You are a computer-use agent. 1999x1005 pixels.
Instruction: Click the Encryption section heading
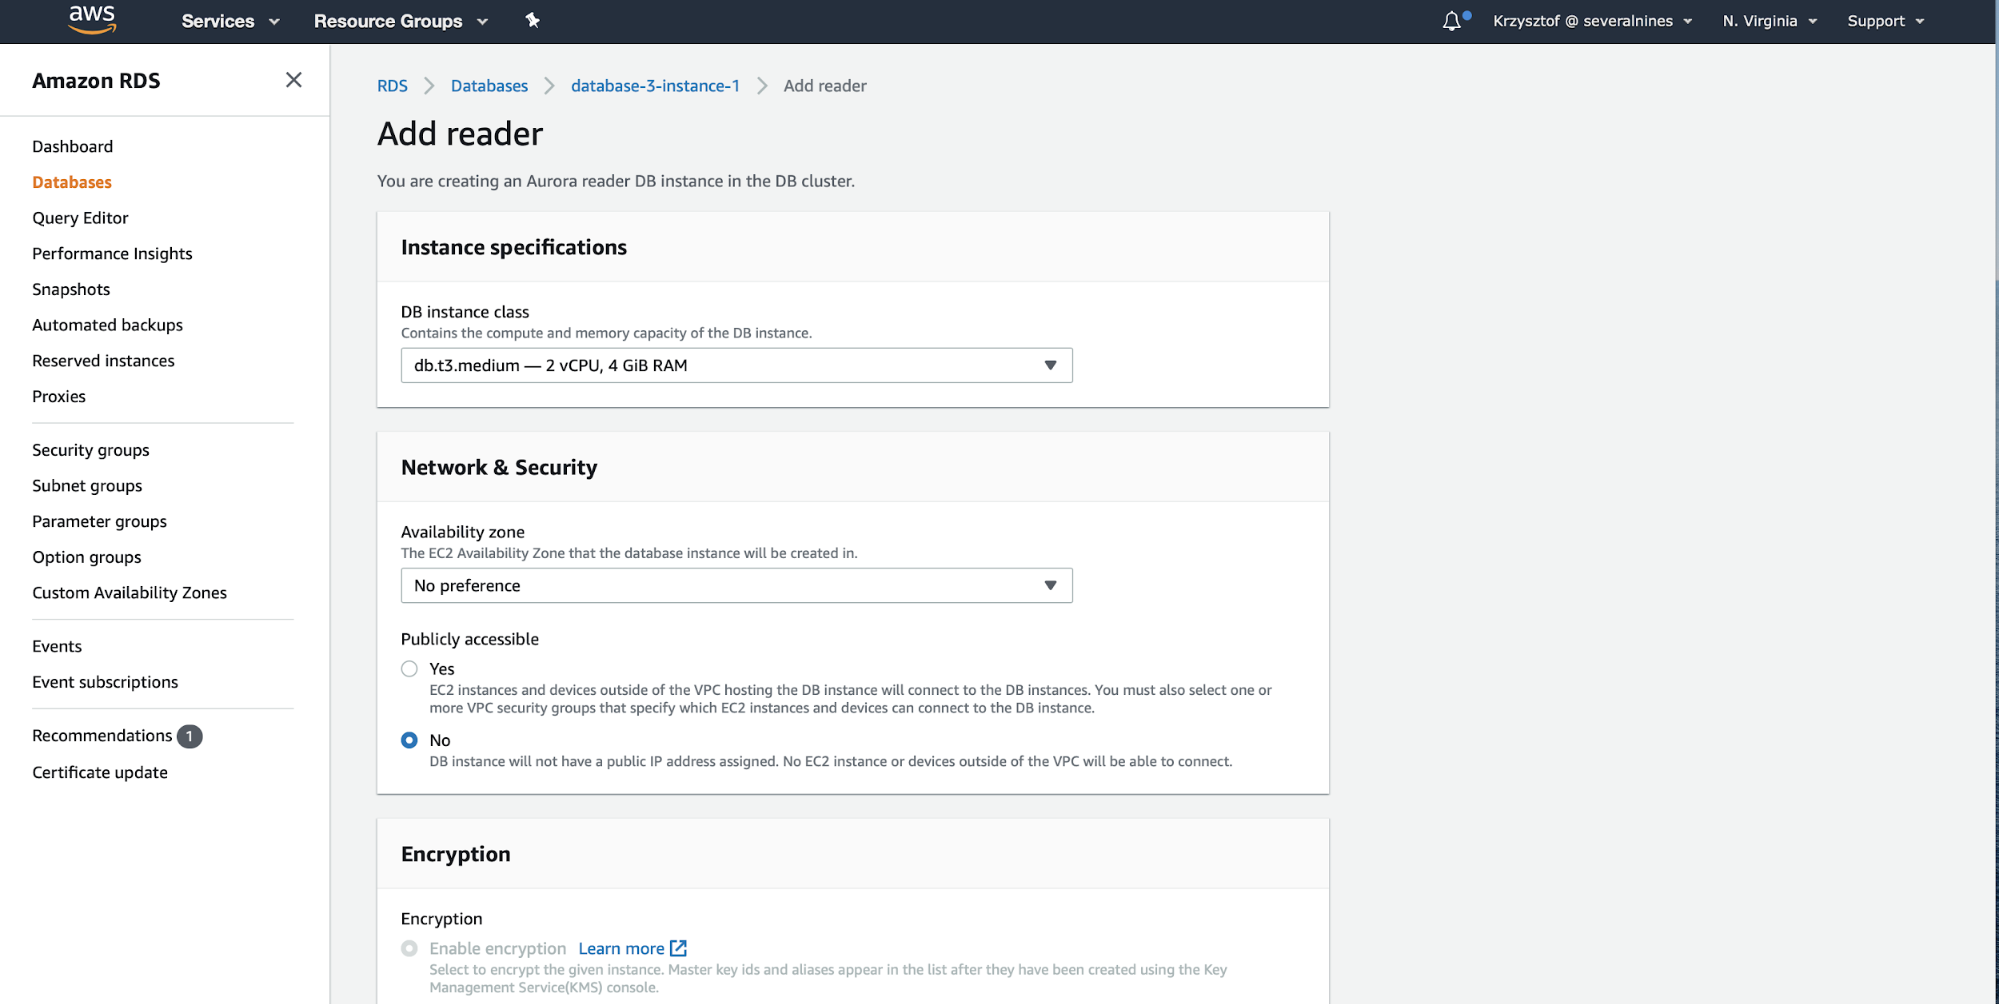point(456,854)
